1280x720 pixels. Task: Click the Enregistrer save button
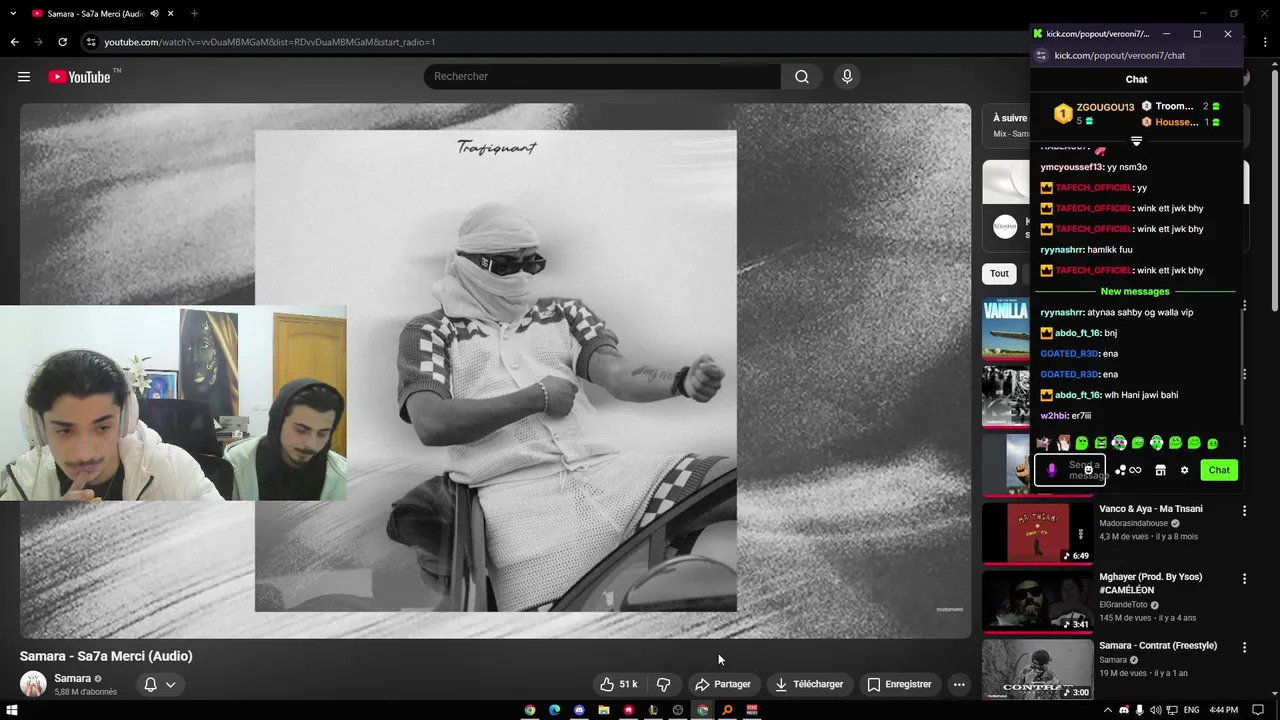[x=899, y=684]
